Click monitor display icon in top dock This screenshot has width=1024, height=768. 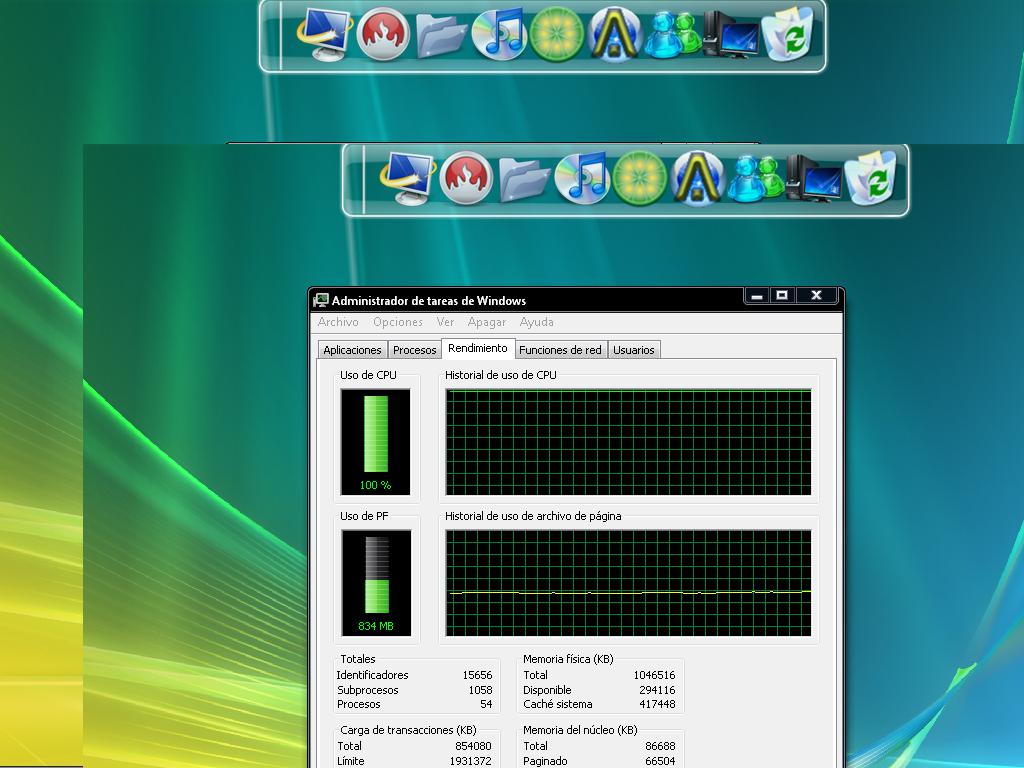(324, 35)
